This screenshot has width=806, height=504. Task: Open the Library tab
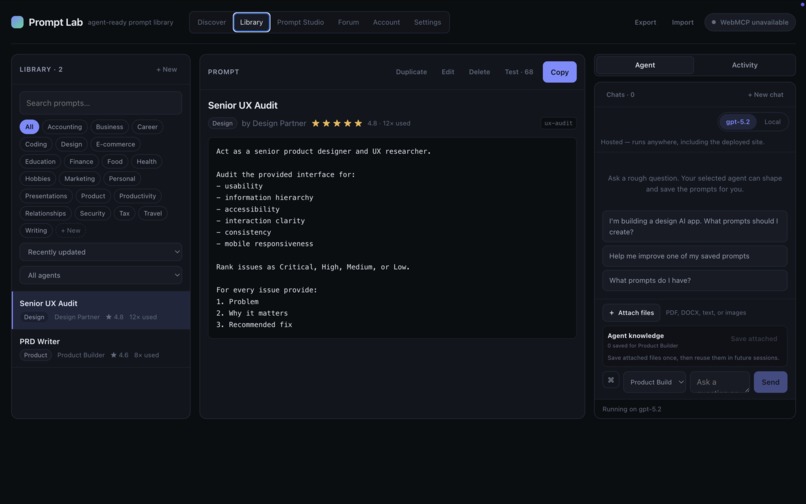[251, 22]
